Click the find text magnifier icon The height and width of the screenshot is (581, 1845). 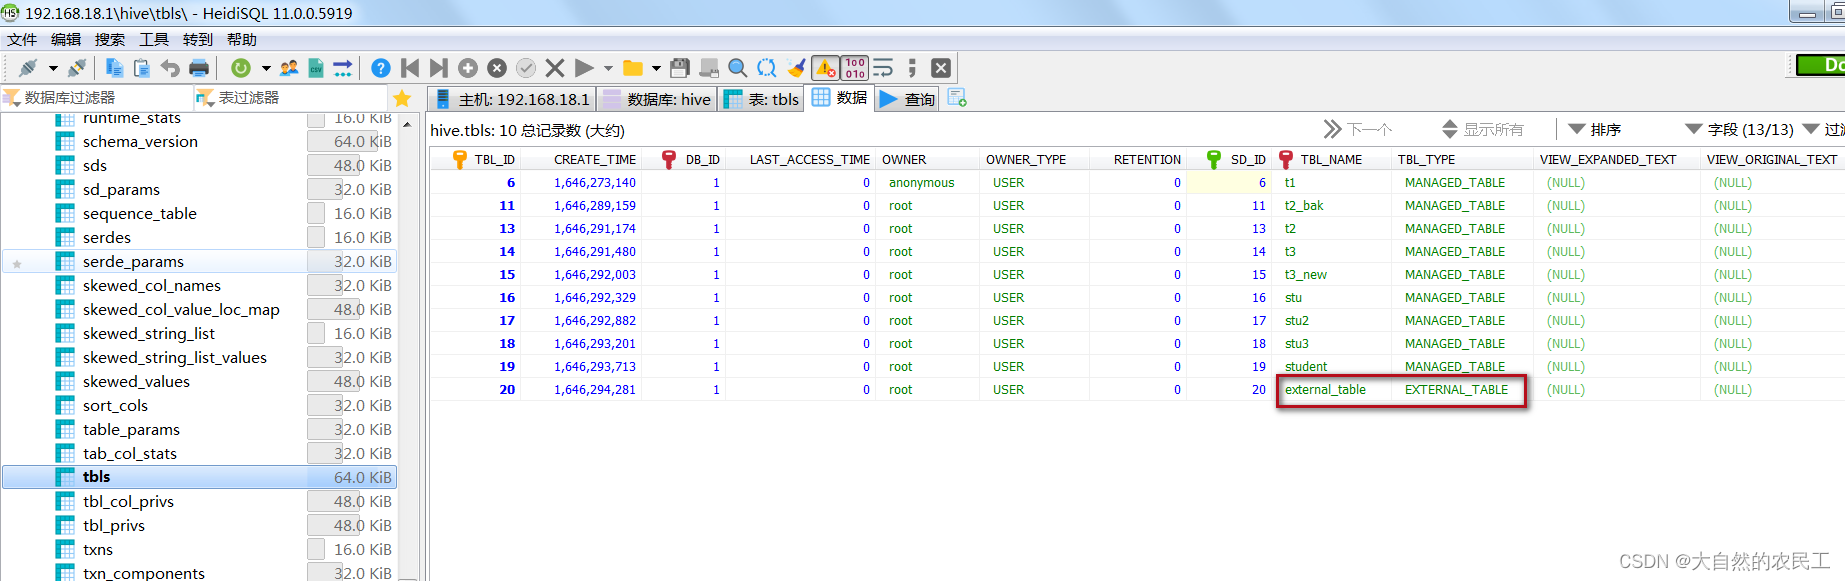738,68
